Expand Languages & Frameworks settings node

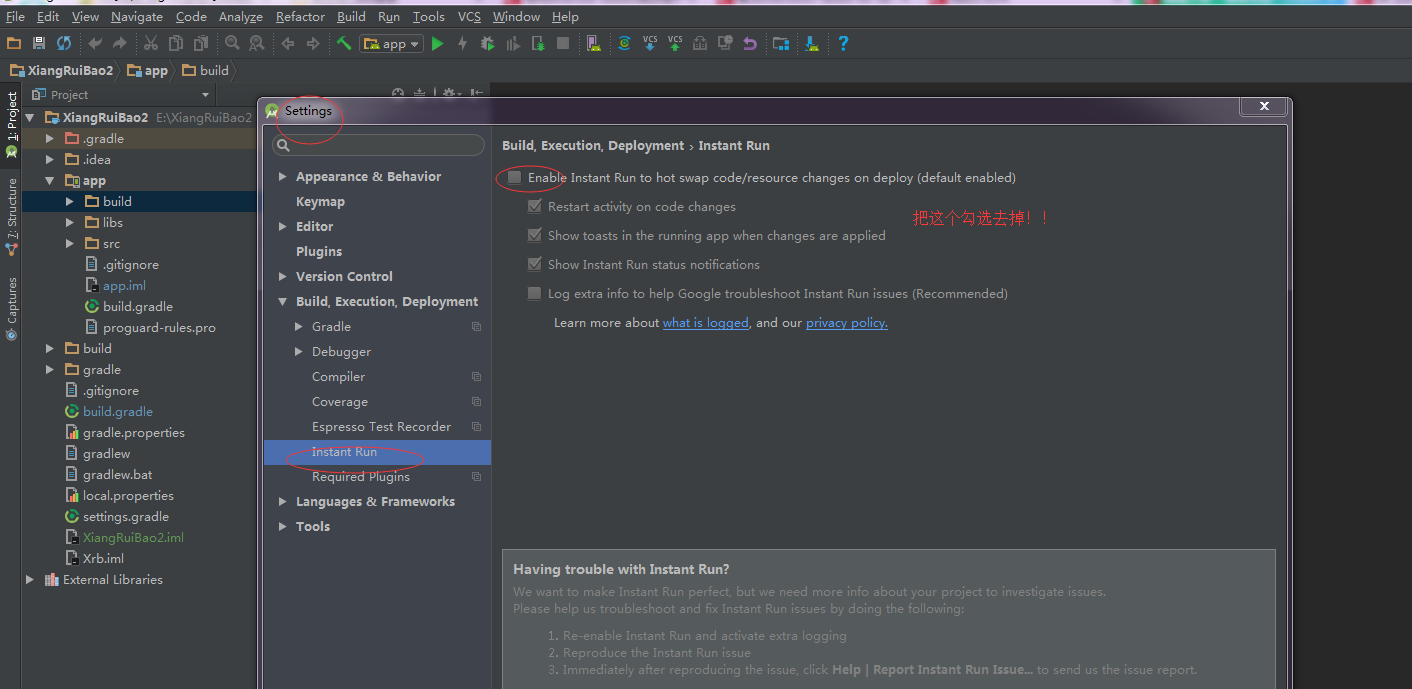pyautogui.click(x=283, y=501)
